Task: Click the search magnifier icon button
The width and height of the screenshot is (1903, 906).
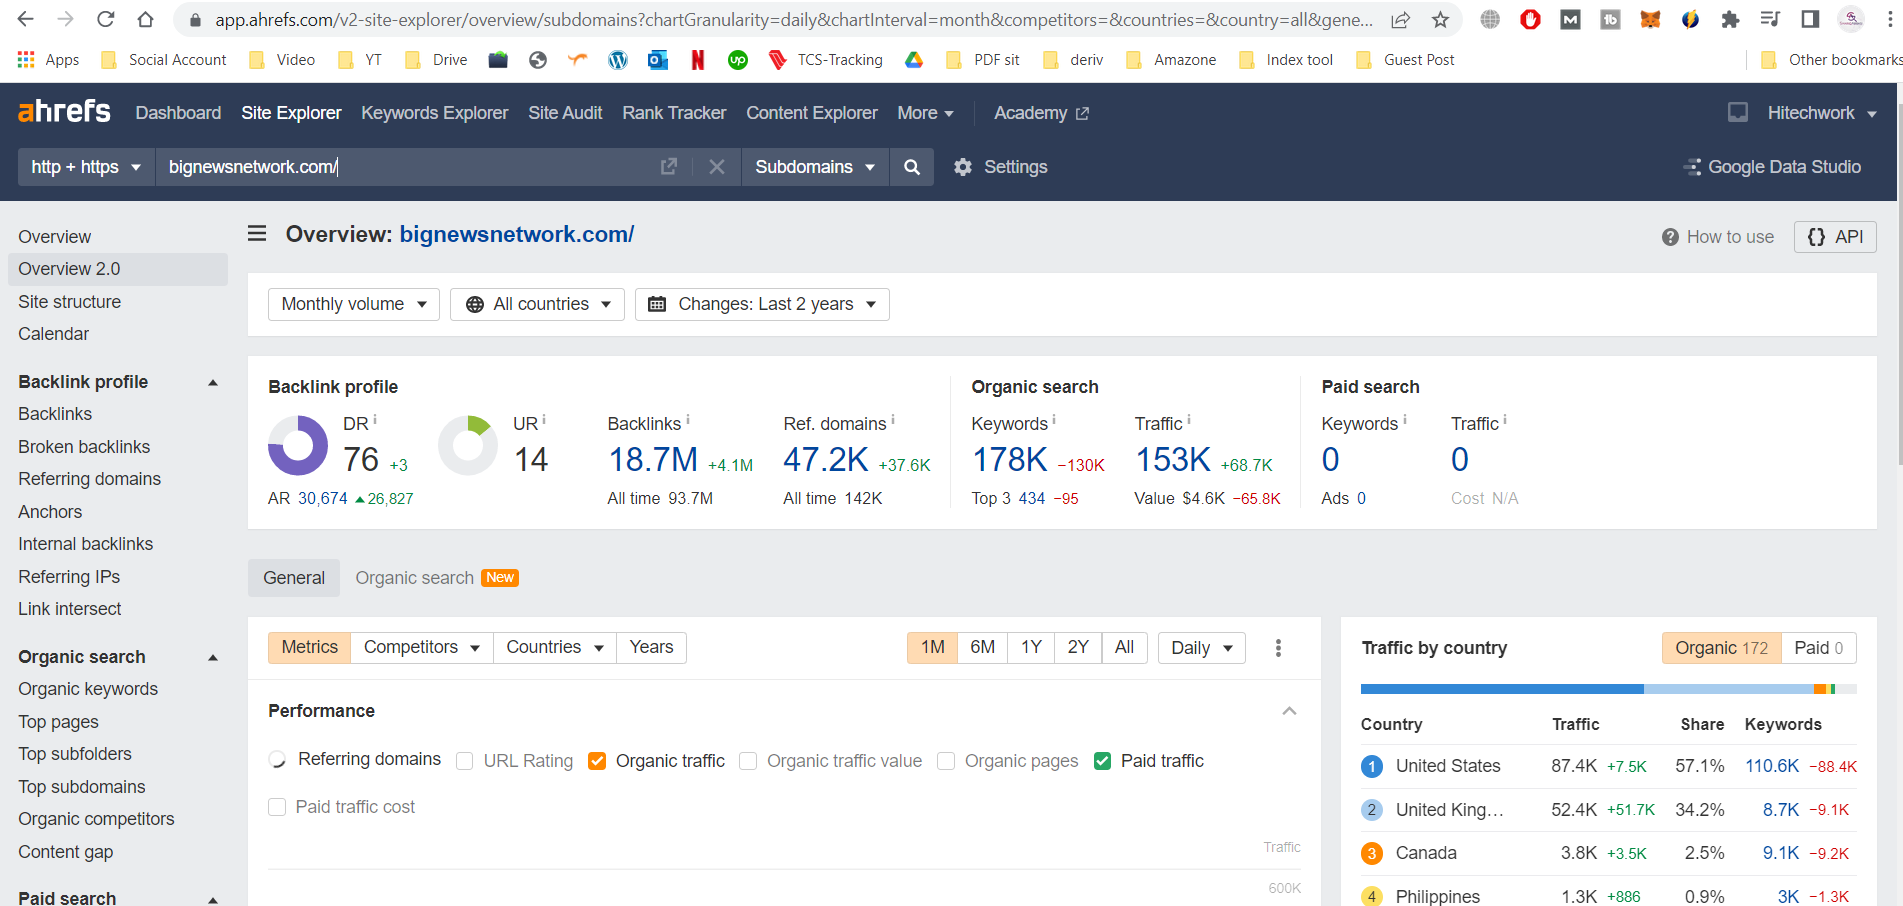Action: coord(911,167)
